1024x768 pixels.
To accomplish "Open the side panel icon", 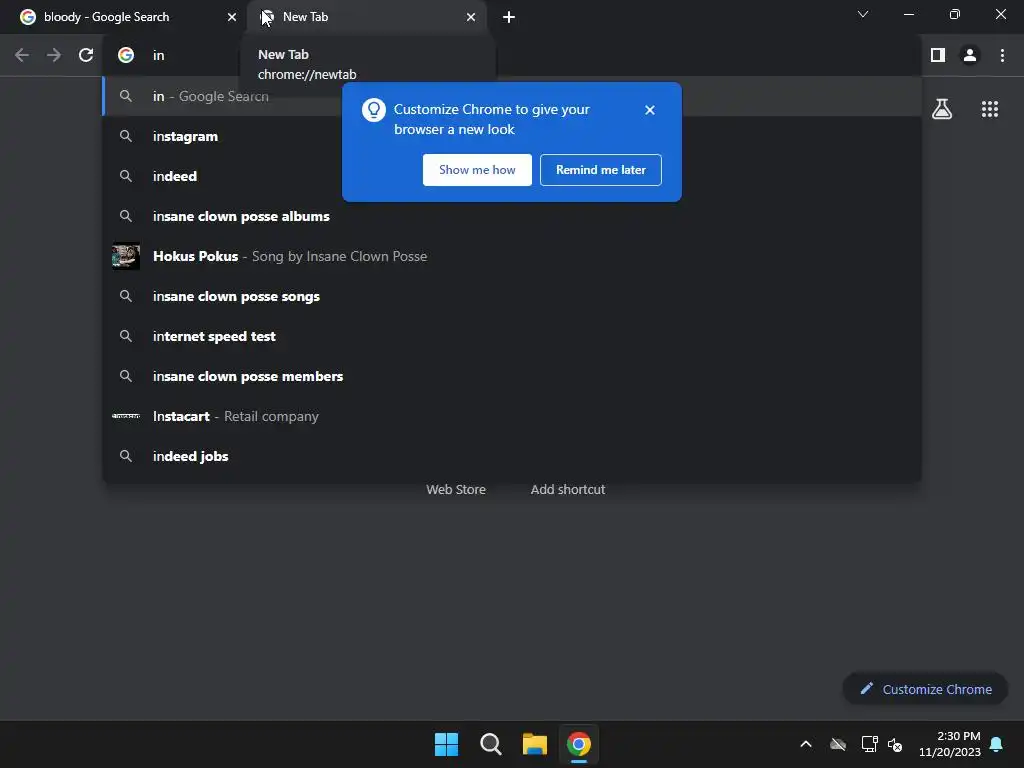I will tap(938, 56).
